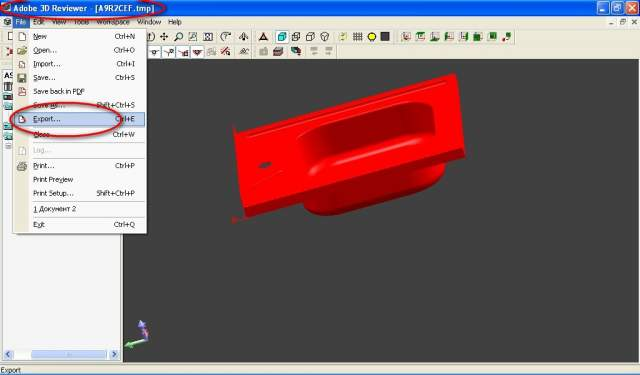This screenshot has width=640, height=375.
Task: Click the New document page icon in the File menu
Action: coord(22,37)
